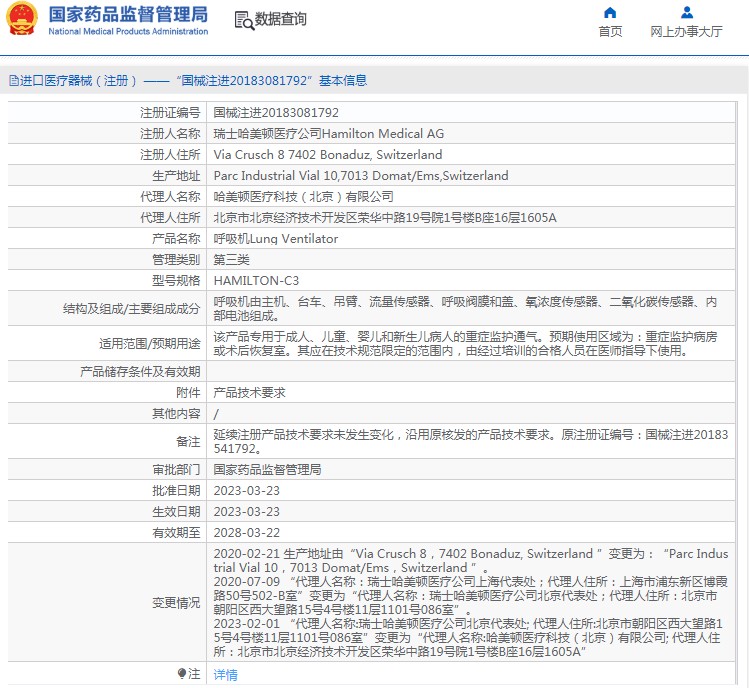Screen dimensions: 749x688
Task: Click the document icon before 进口医疗器械
Action: coord(13,80)
